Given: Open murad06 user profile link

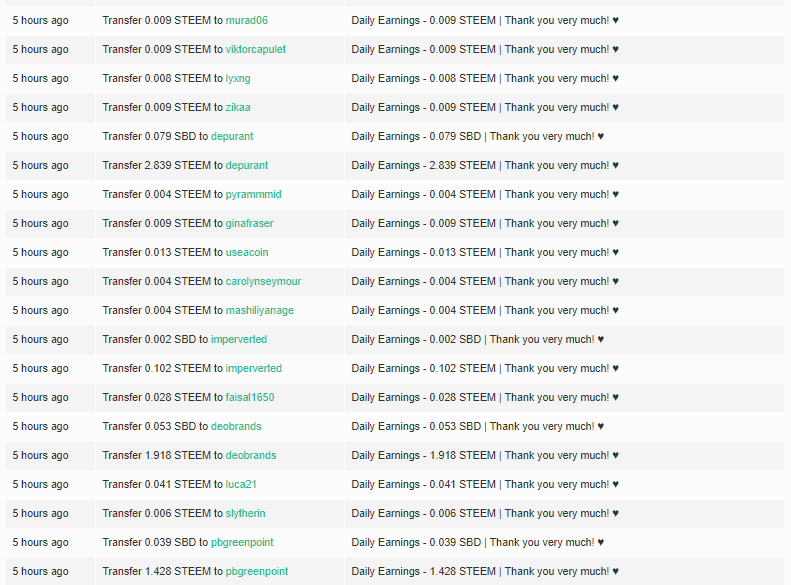Looking at the screenshot, I should pos(246,20).
